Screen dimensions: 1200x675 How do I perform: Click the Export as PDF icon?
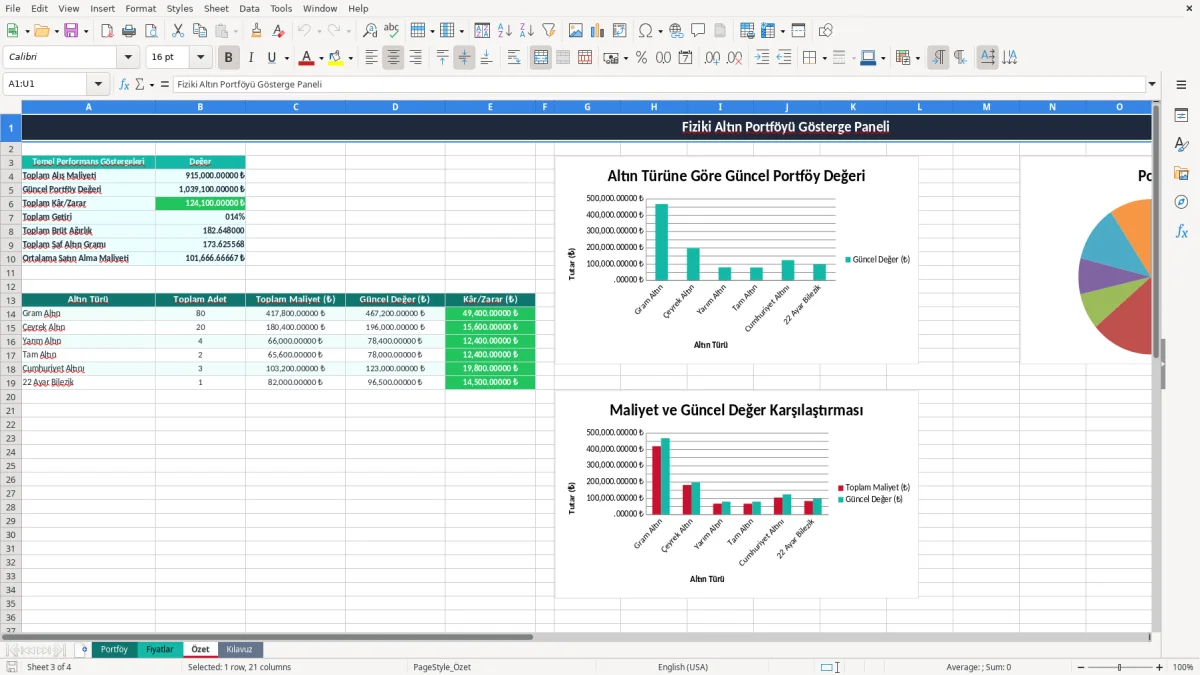pyautogui.click(x=107, y=31)
